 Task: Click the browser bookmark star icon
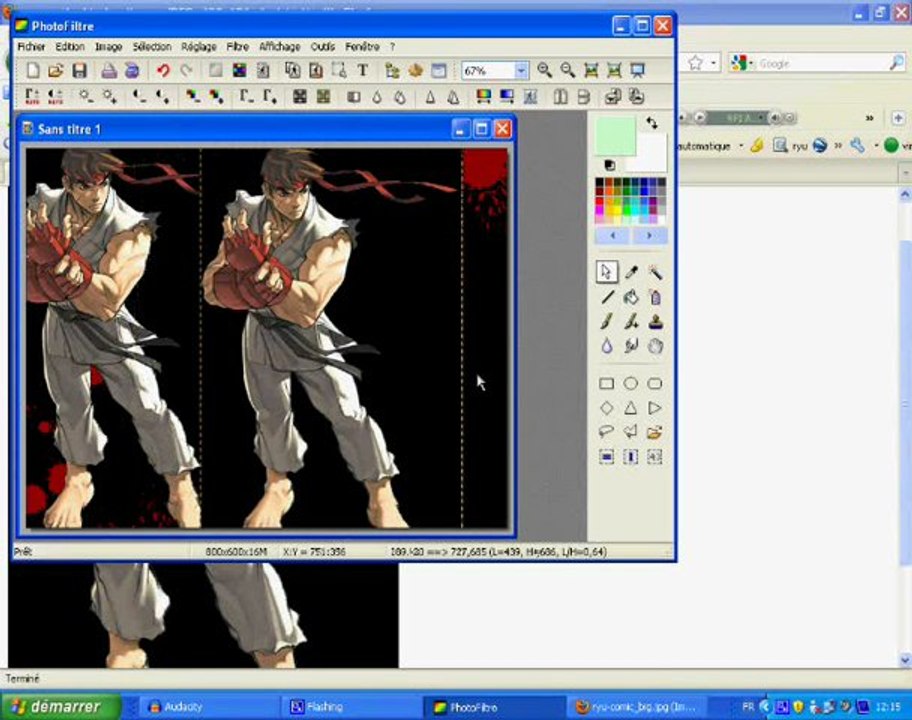pos(696,62)
